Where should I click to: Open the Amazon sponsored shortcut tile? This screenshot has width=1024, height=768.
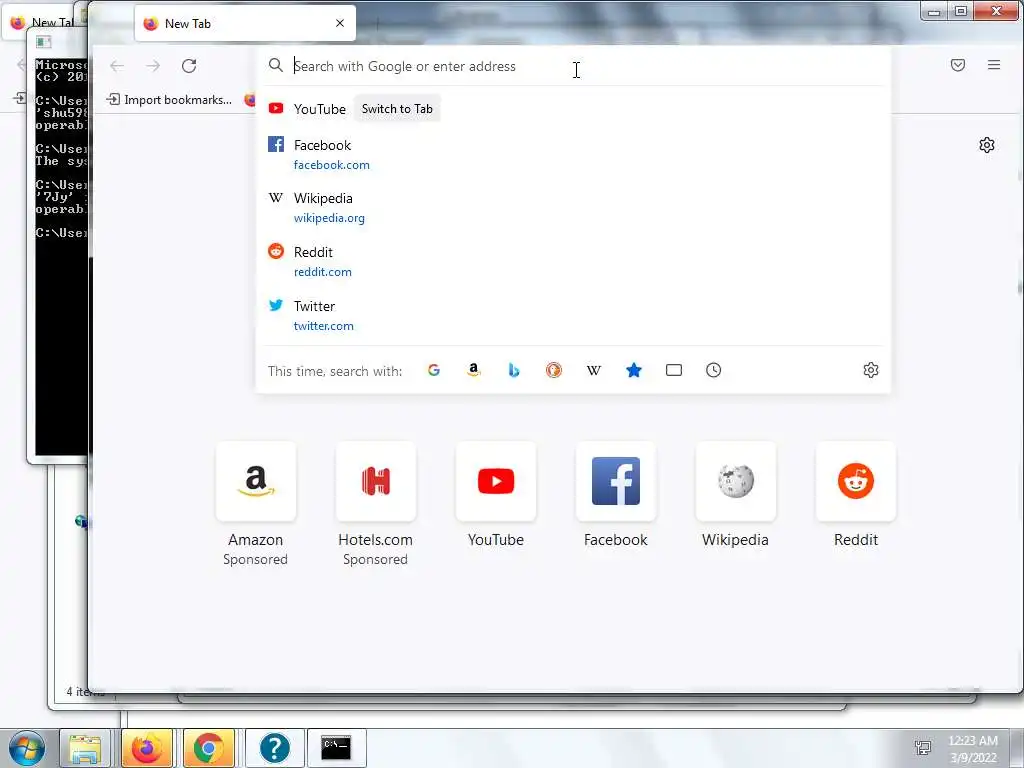coord(255,481)
